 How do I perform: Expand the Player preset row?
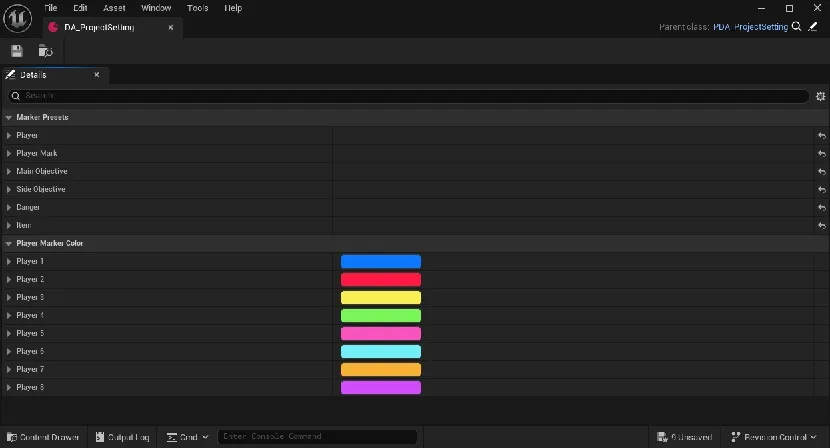pyautogui.click(x=8, y=136)
